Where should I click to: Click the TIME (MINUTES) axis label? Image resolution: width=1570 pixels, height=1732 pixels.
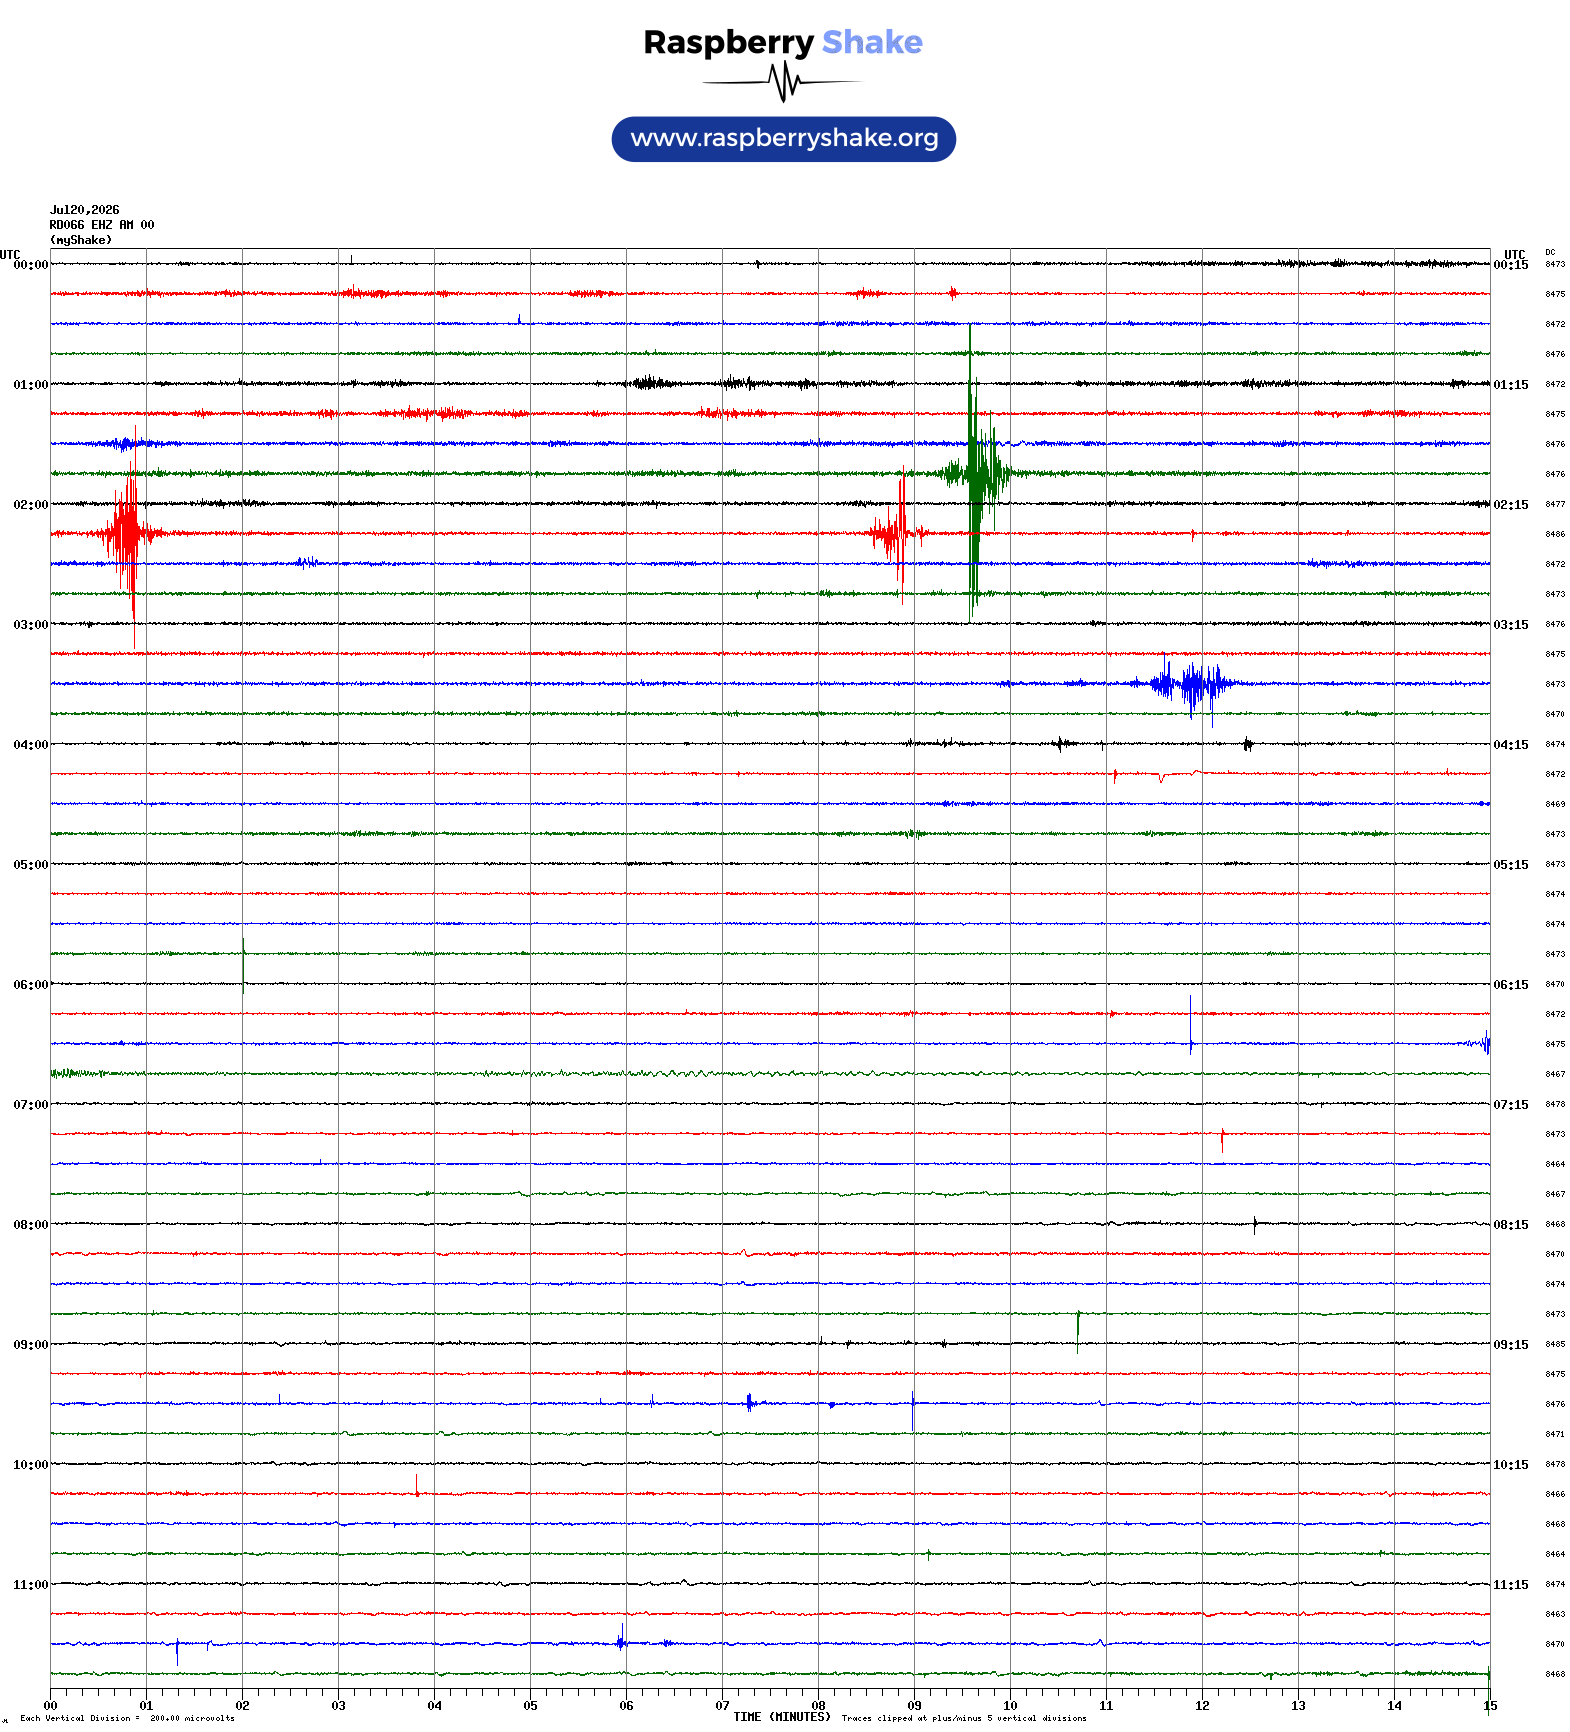click(x=782, y=1717)
